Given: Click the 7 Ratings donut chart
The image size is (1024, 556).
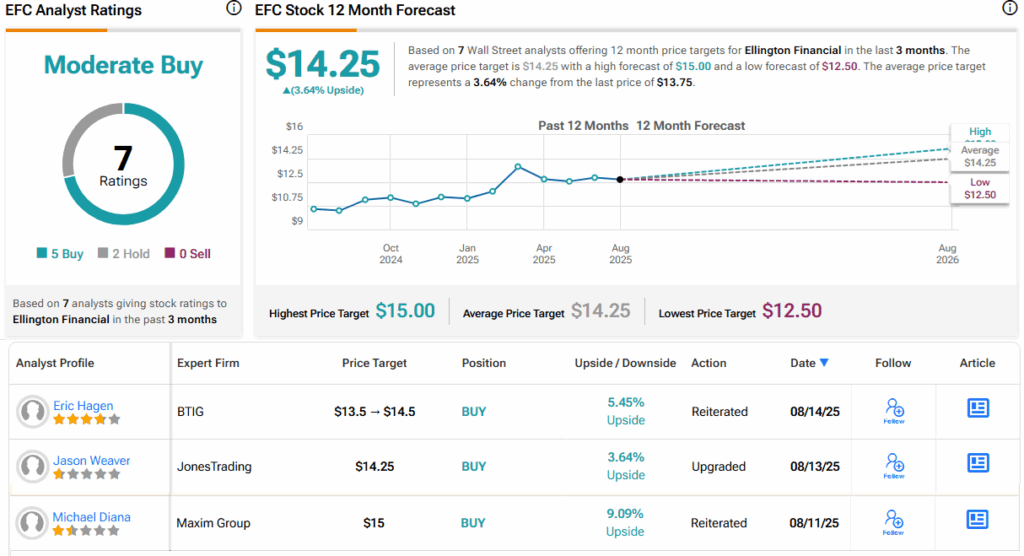Looking at the screenshot, I should [123, 163].
